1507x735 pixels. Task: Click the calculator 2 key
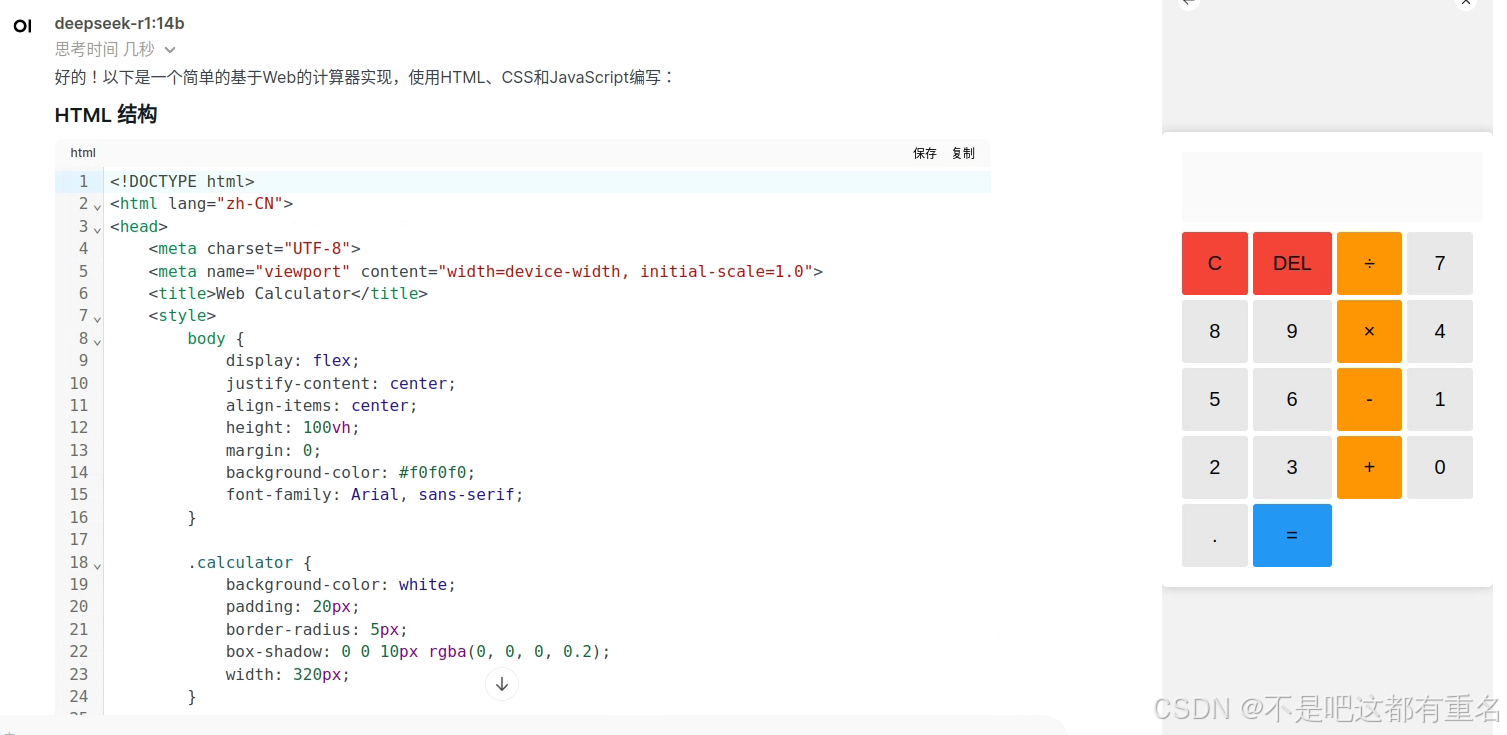(x=1215, y=467)
